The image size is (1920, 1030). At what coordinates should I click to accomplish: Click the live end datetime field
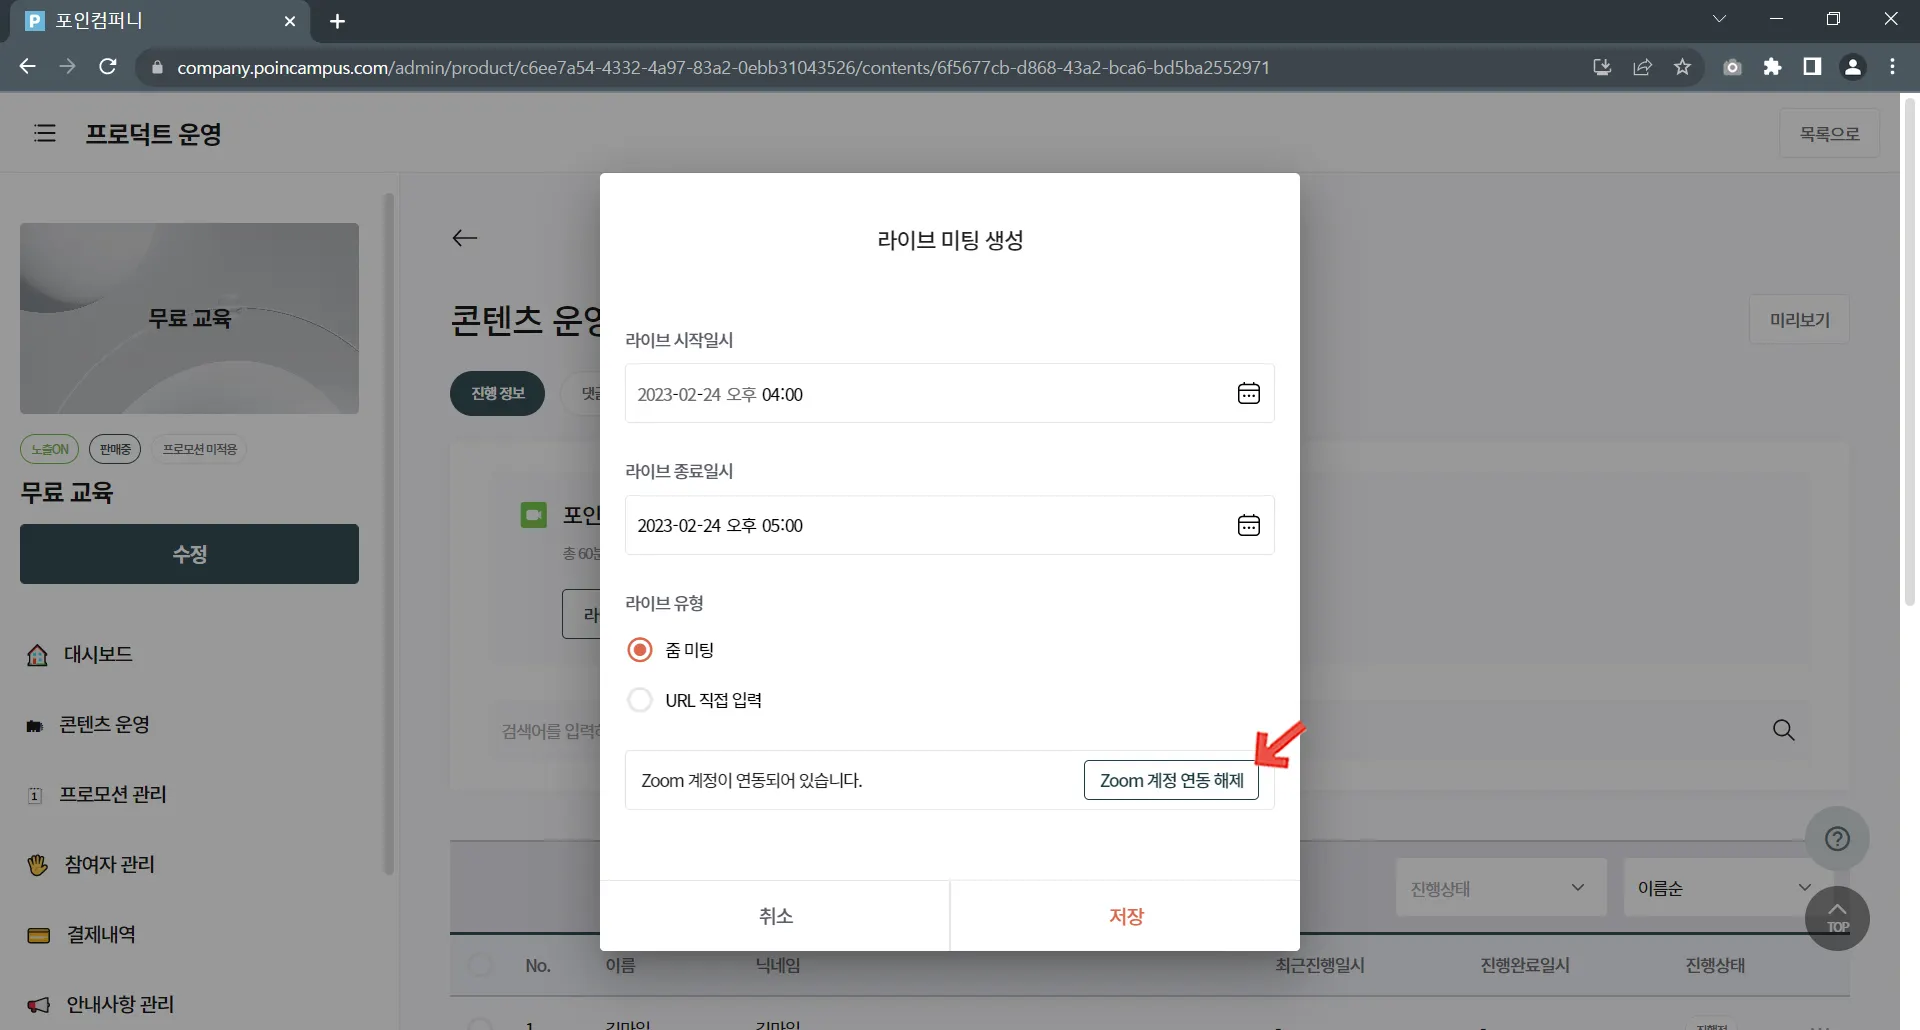pyautogui.click(x=950, y=525)
